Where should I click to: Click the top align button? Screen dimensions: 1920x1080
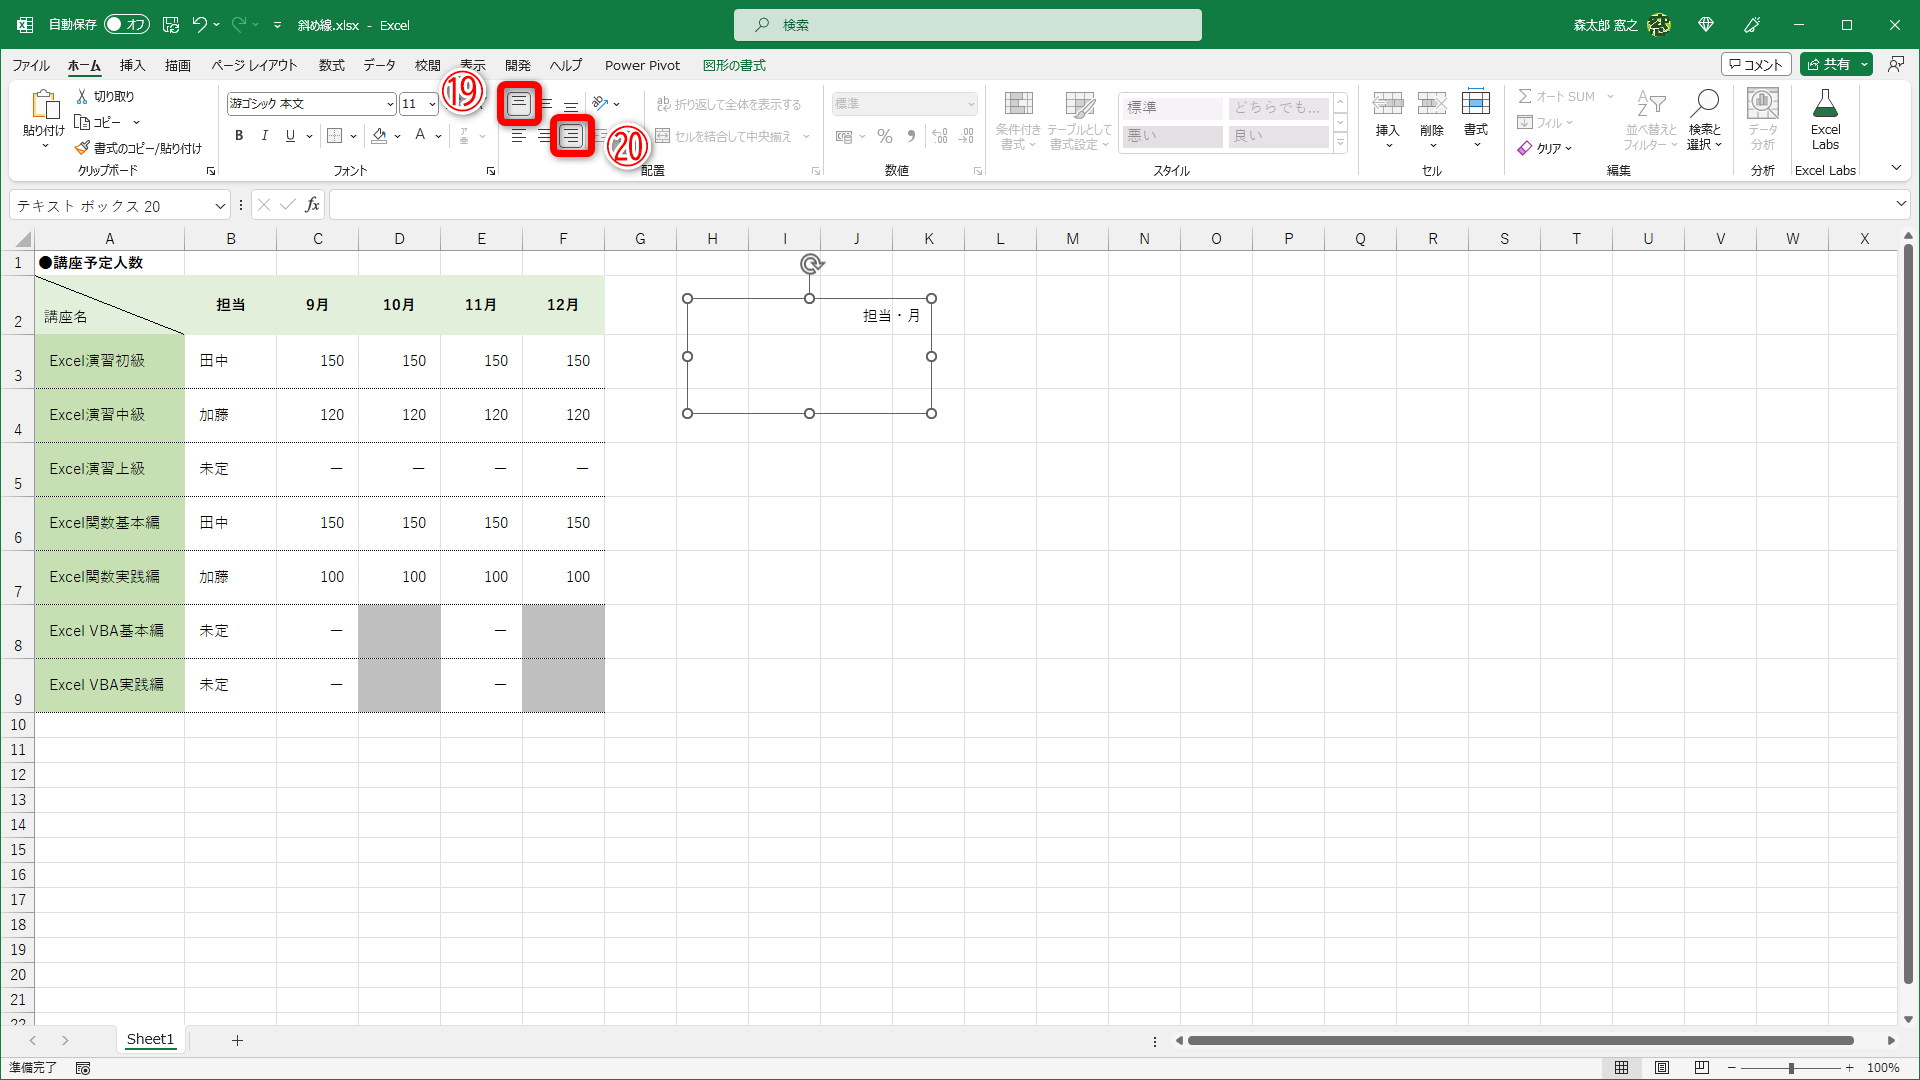(x=518, y=103)
